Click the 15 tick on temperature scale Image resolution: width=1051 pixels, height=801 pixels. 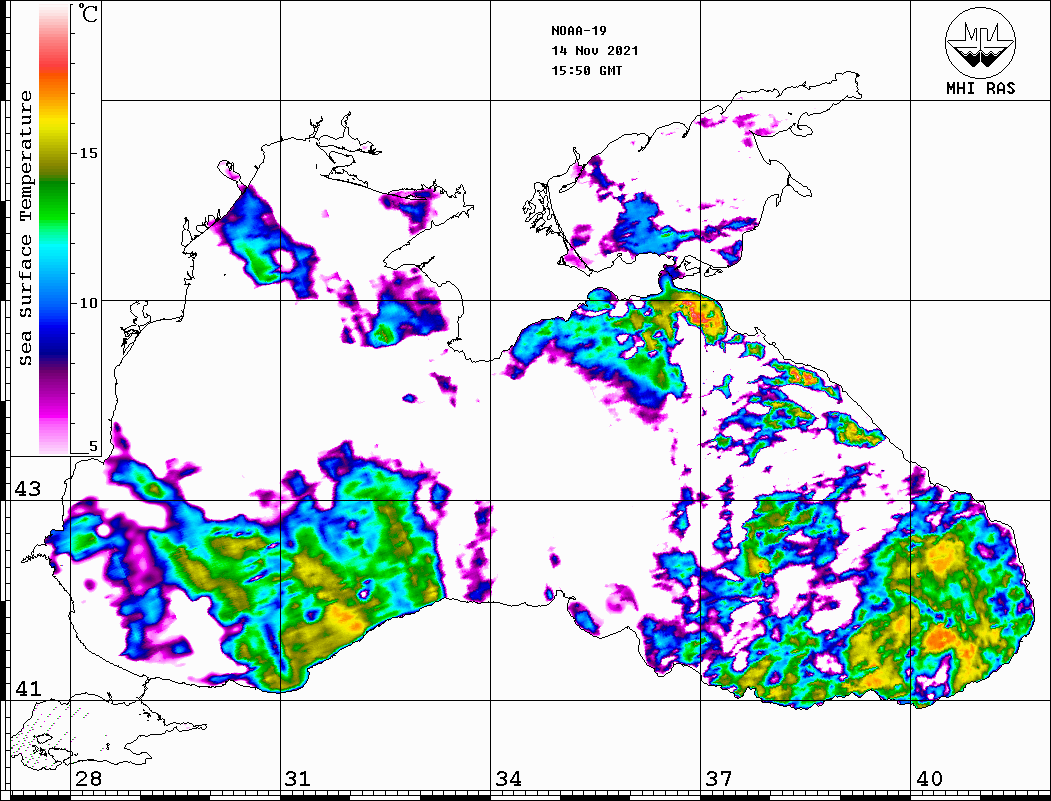tap(88, 153)
